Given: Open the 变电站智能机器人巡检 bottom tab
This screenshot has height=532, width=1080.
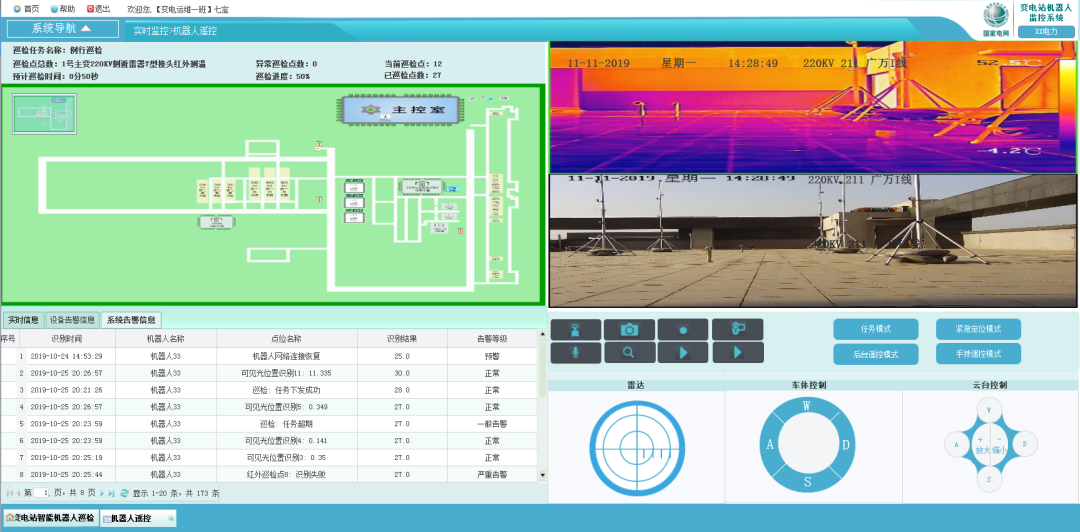Looking at the screenshot, I should (x=50, y=518).
